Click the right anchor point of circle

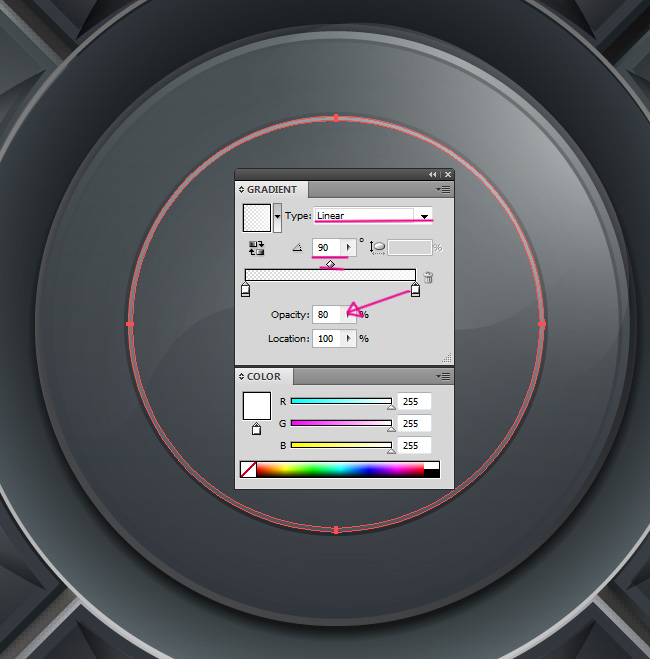click(x=542, y=324)
